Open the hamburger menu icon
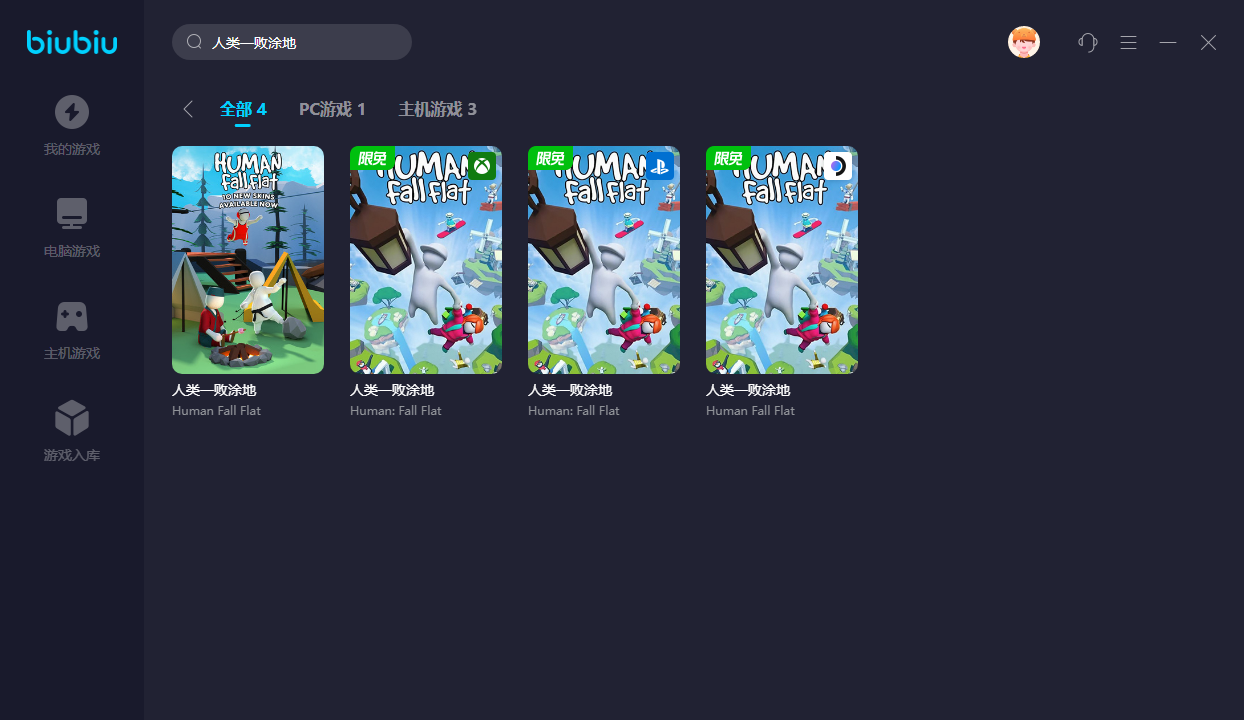Viewport: 1244px width, 720px height. 1128,42
